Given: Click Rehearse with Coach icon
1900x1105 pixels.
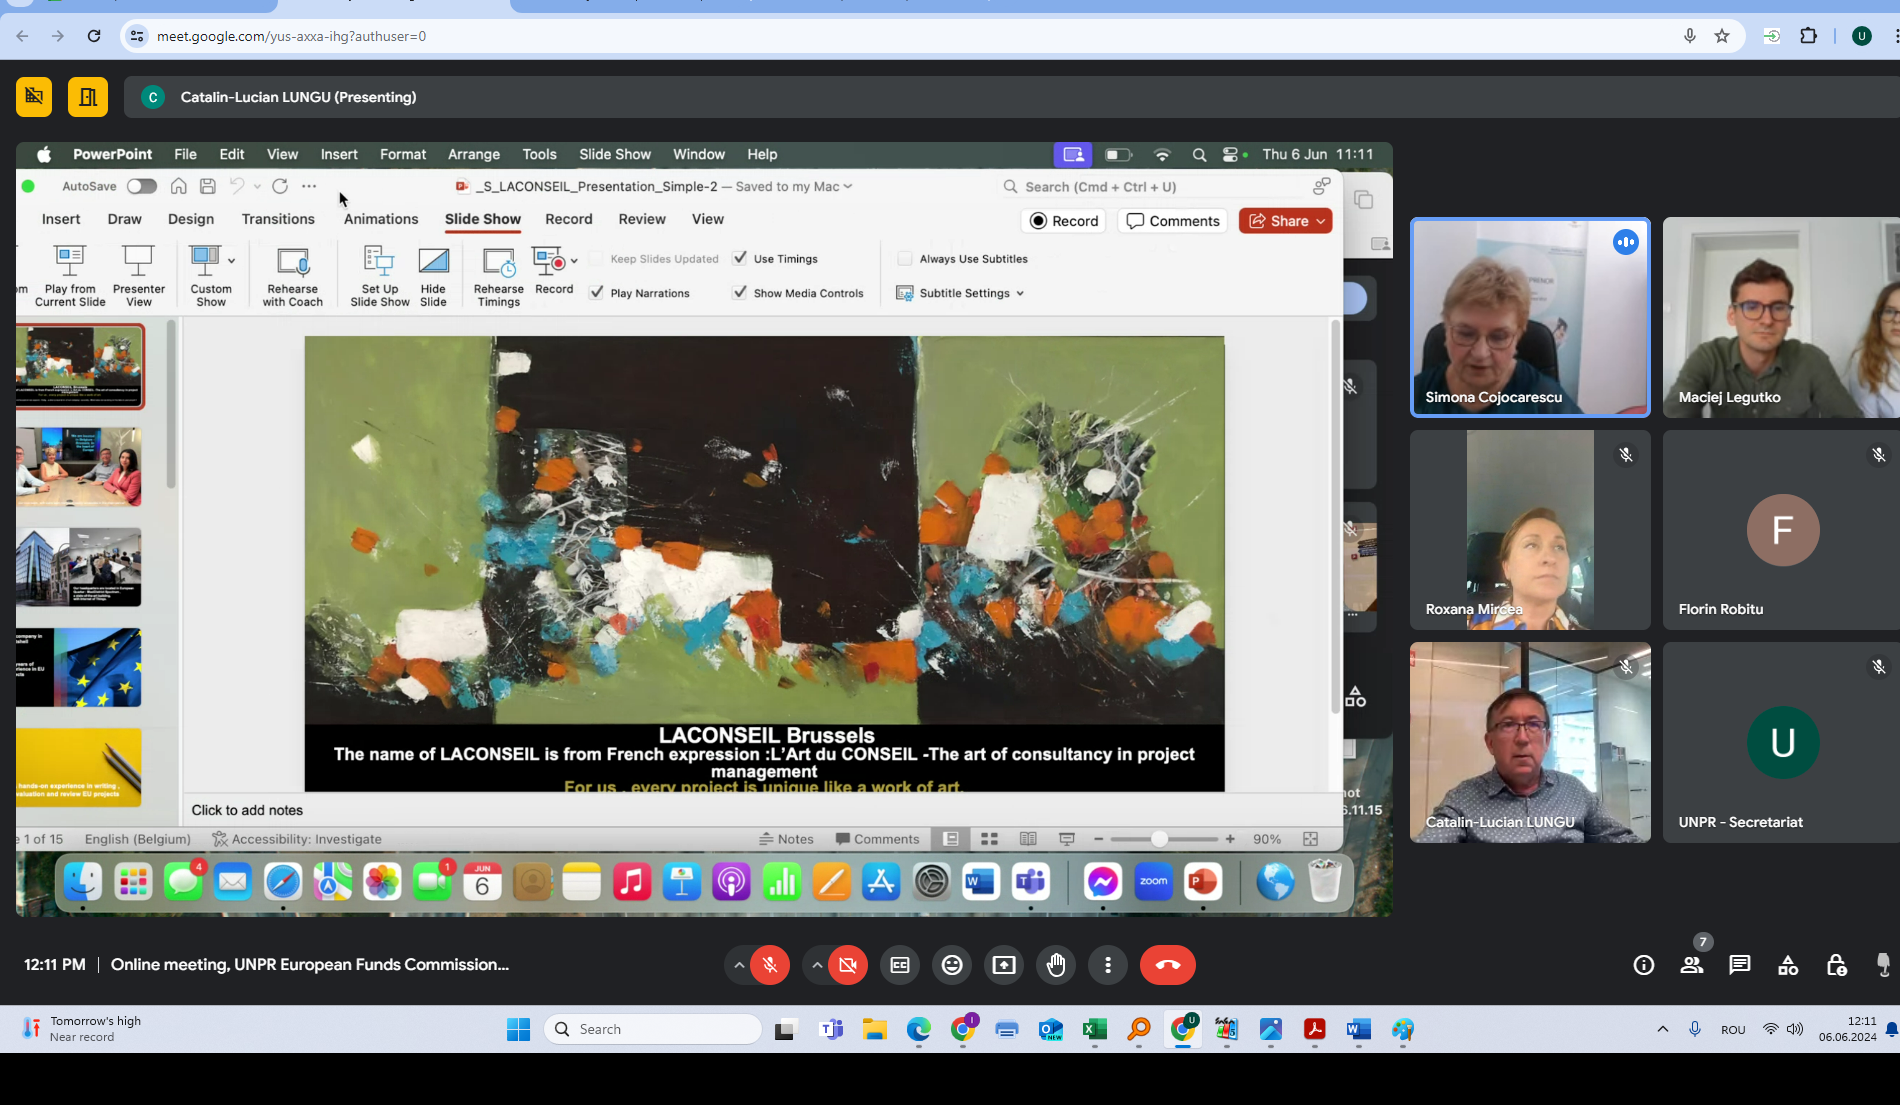Looking at the screenshot, I should click(x=293, y=275).
